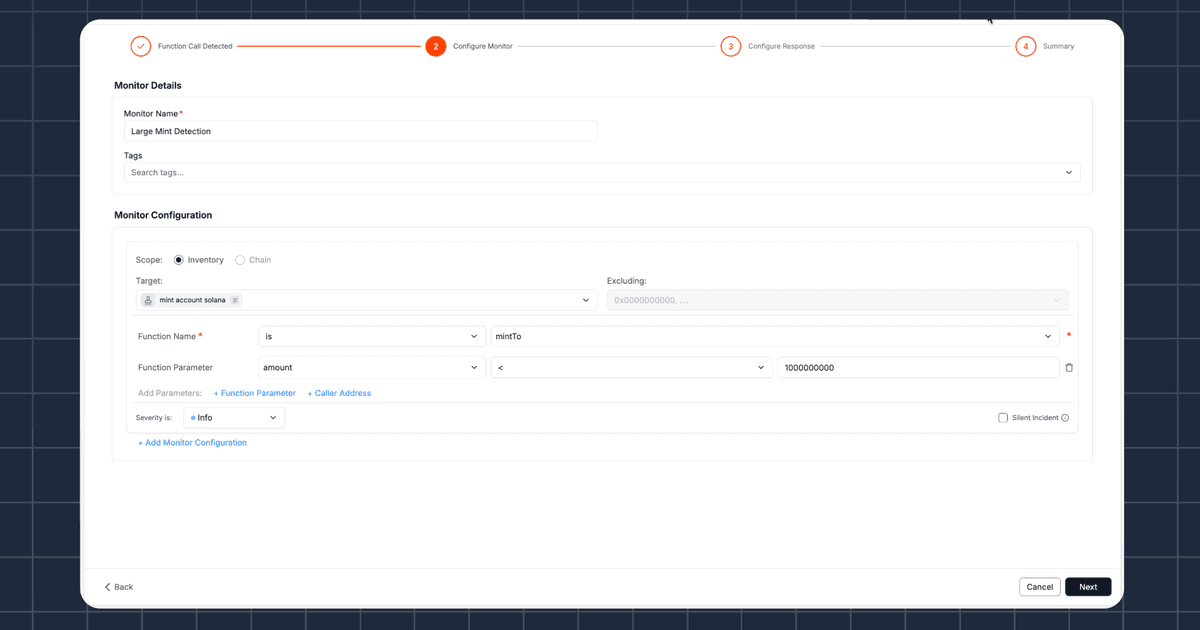Enable the Silent Incident checkbox
This screenshot has width=1200, height=630.
click(1003, 418)
